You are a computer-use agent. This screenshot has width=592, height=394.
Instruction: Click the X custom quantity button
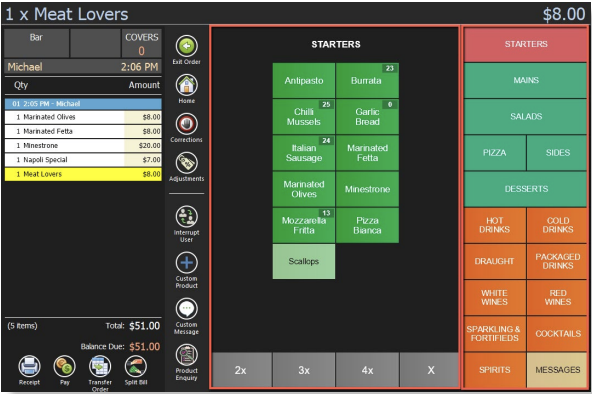coord(429,370)
